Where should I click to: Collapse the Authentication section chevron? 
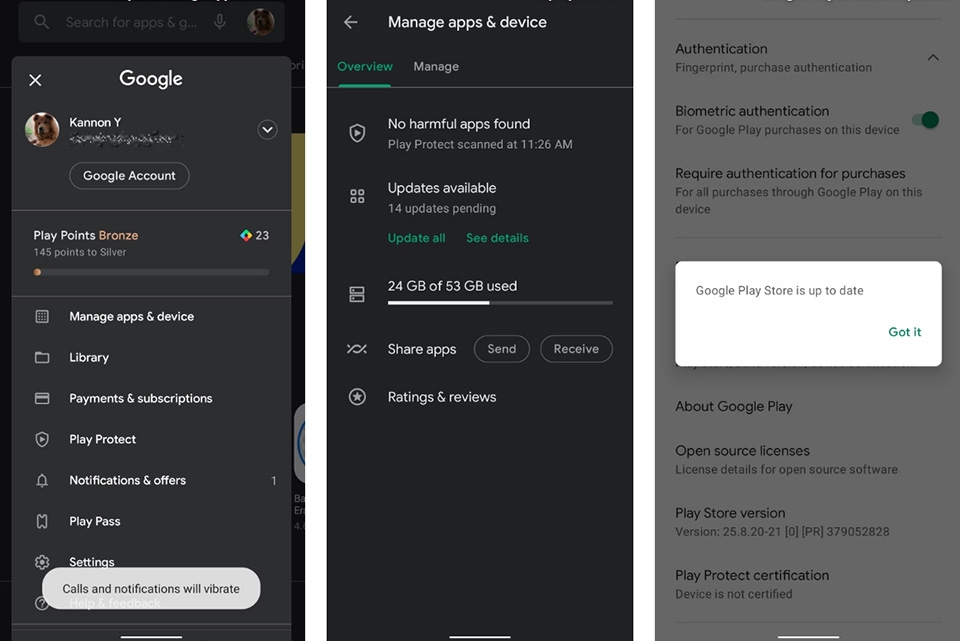click(932, 58)
